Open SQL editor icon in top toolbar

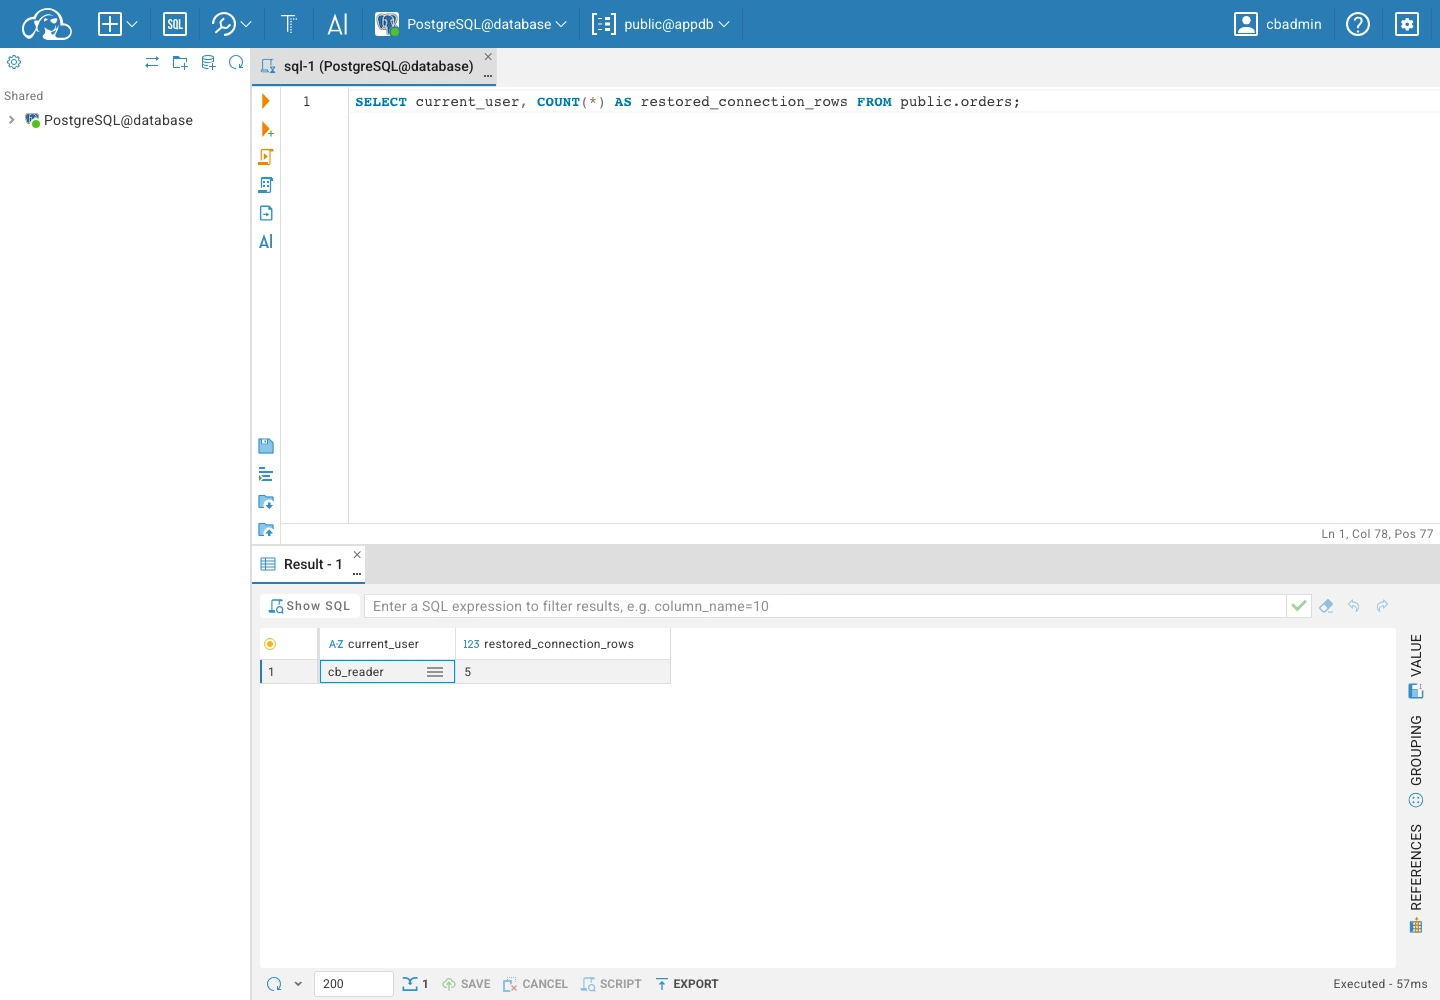[175, 24]
